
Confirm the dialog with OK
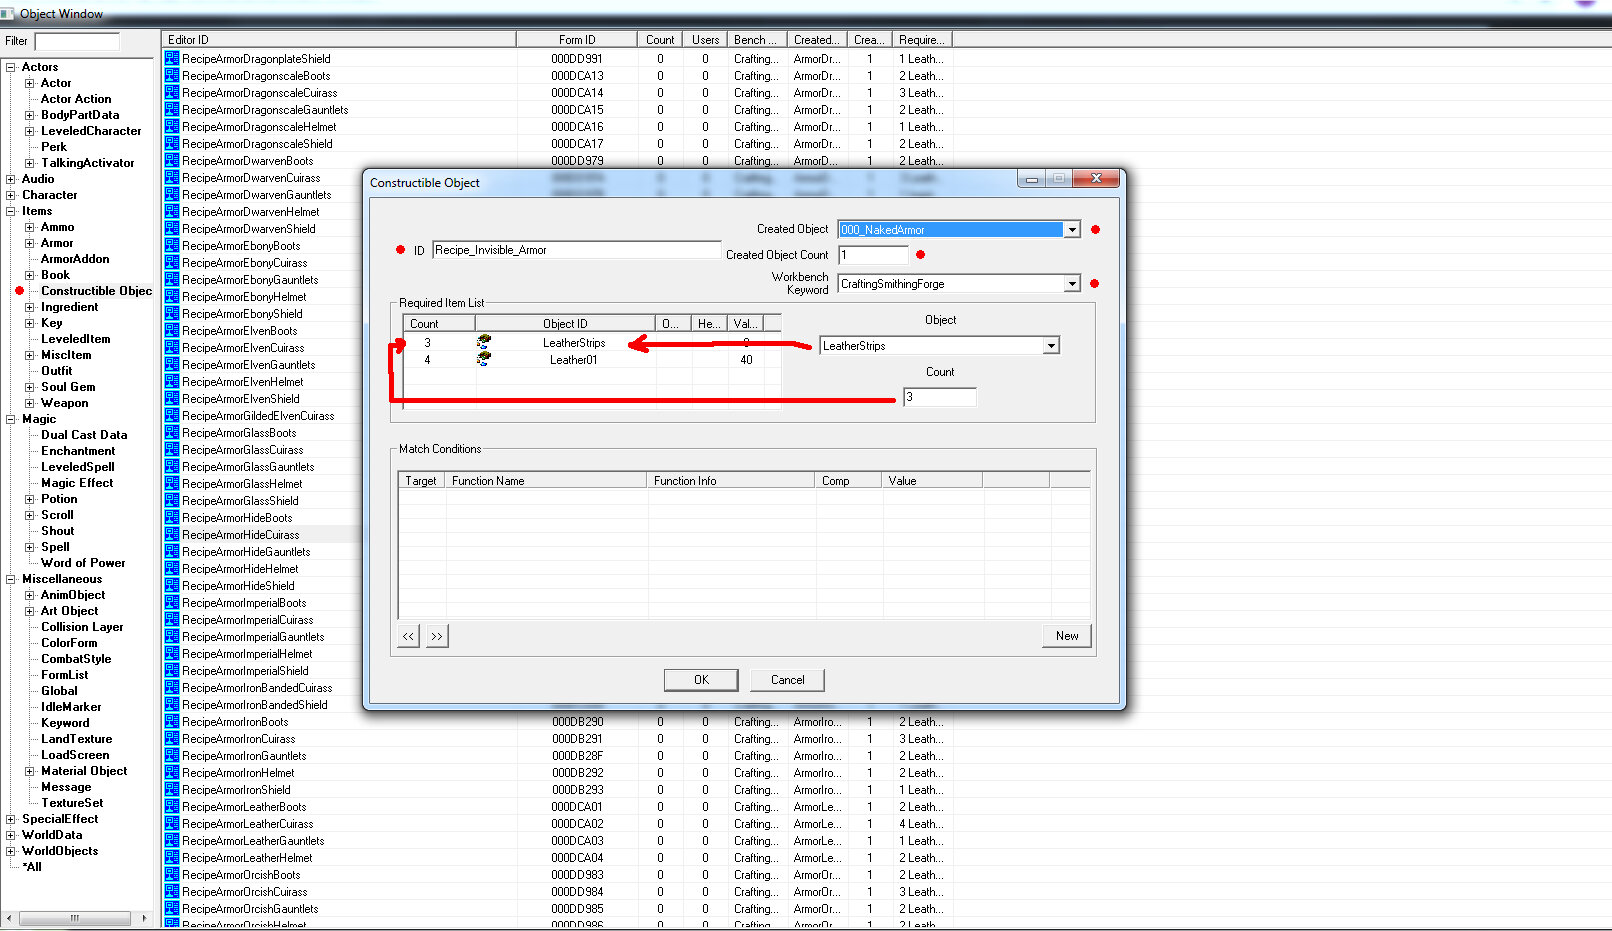701,680
